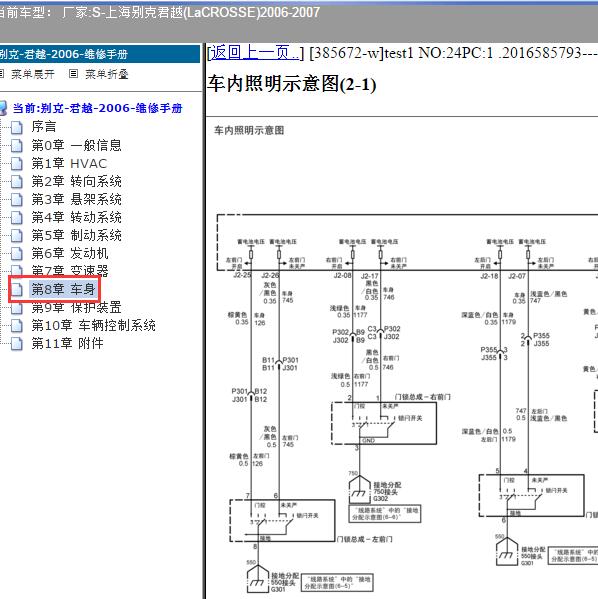Viewport: 598px width, 599px height.
Task: Click connector label J2-08 in diagram
Action: coord(342,275)
